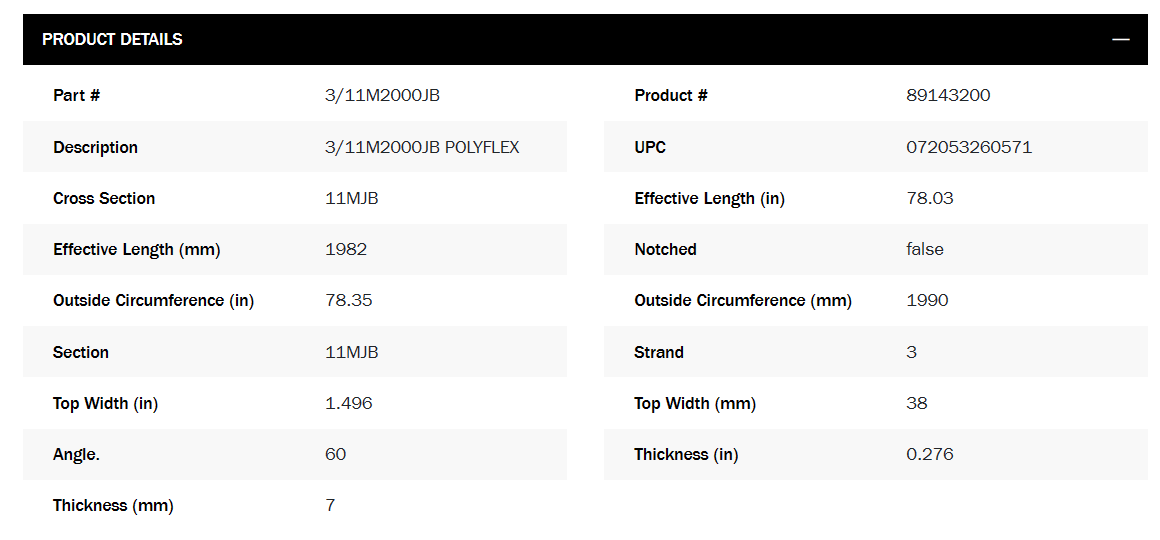
Task: Click the Cross Section value 11MJB
Action: [x=352, y=198]
